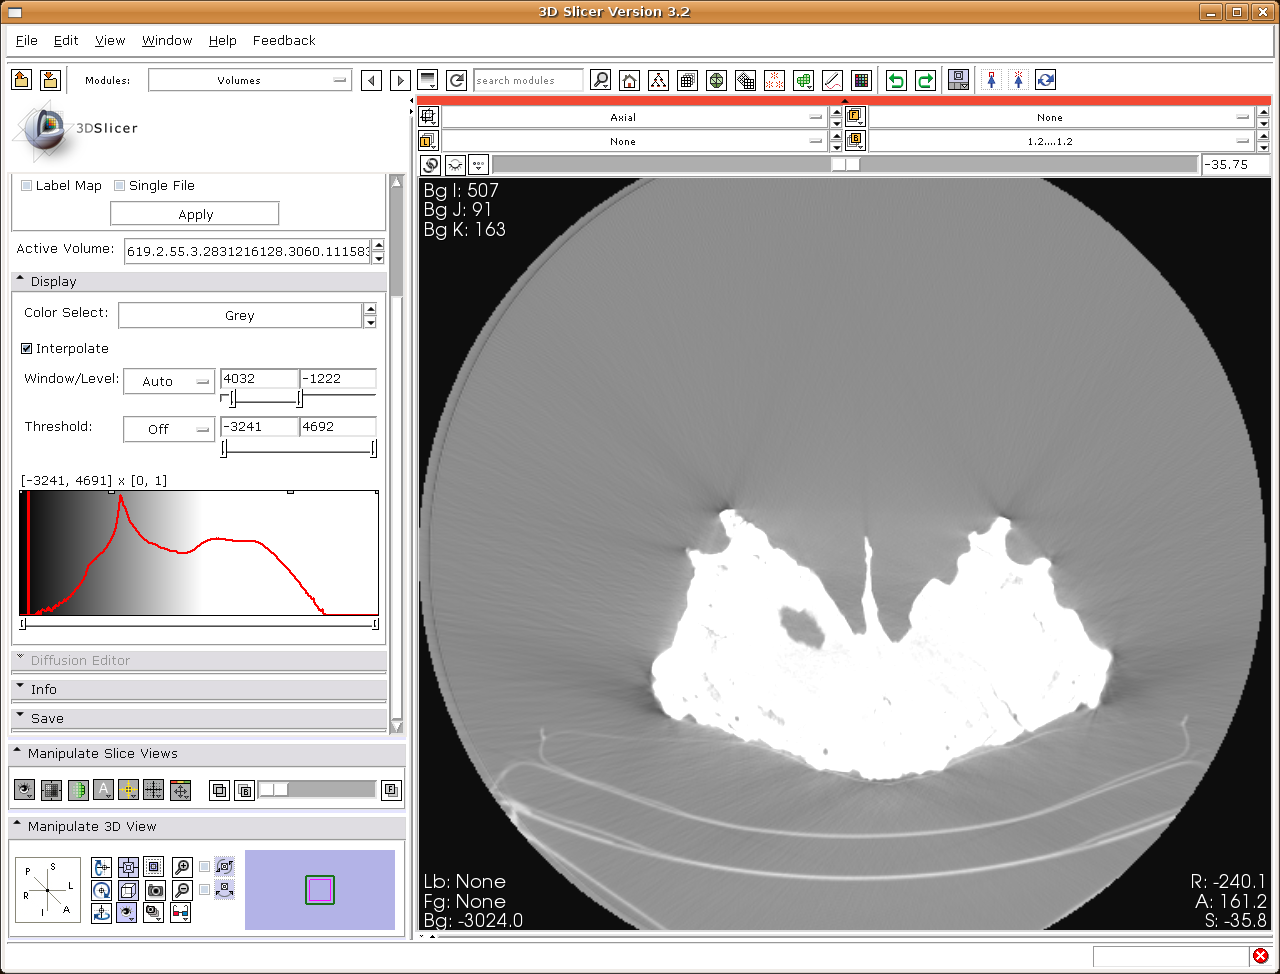
Task: Click the load scene toolbar icon
Action: [x=22, y=80]
